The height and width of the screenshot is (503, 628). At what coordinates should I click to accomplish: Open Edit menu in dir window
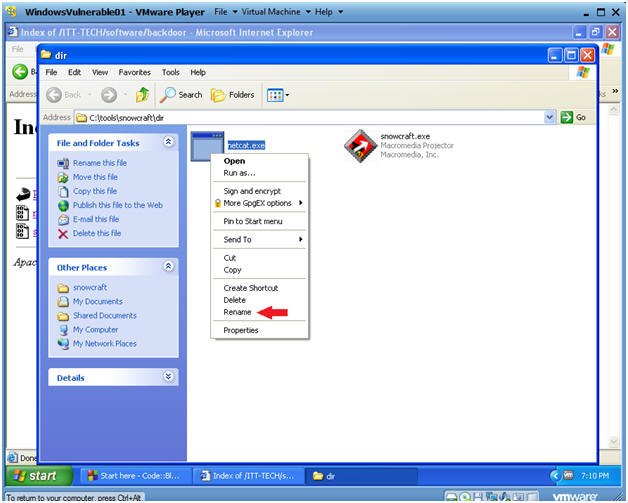(74, 72)
